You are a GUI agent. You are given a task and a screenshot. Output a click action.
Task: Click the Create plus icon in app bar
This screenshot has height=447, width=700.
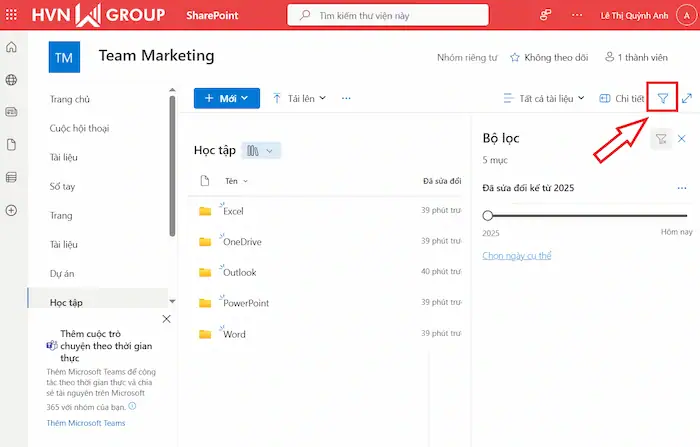11,210
